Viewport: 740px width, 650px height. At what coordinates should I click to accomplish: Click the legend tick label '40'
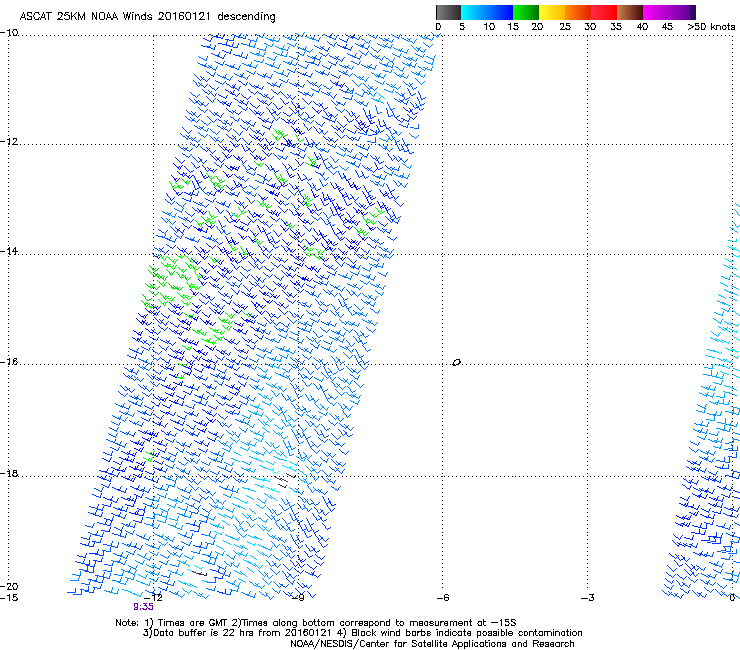click(642, 27)
